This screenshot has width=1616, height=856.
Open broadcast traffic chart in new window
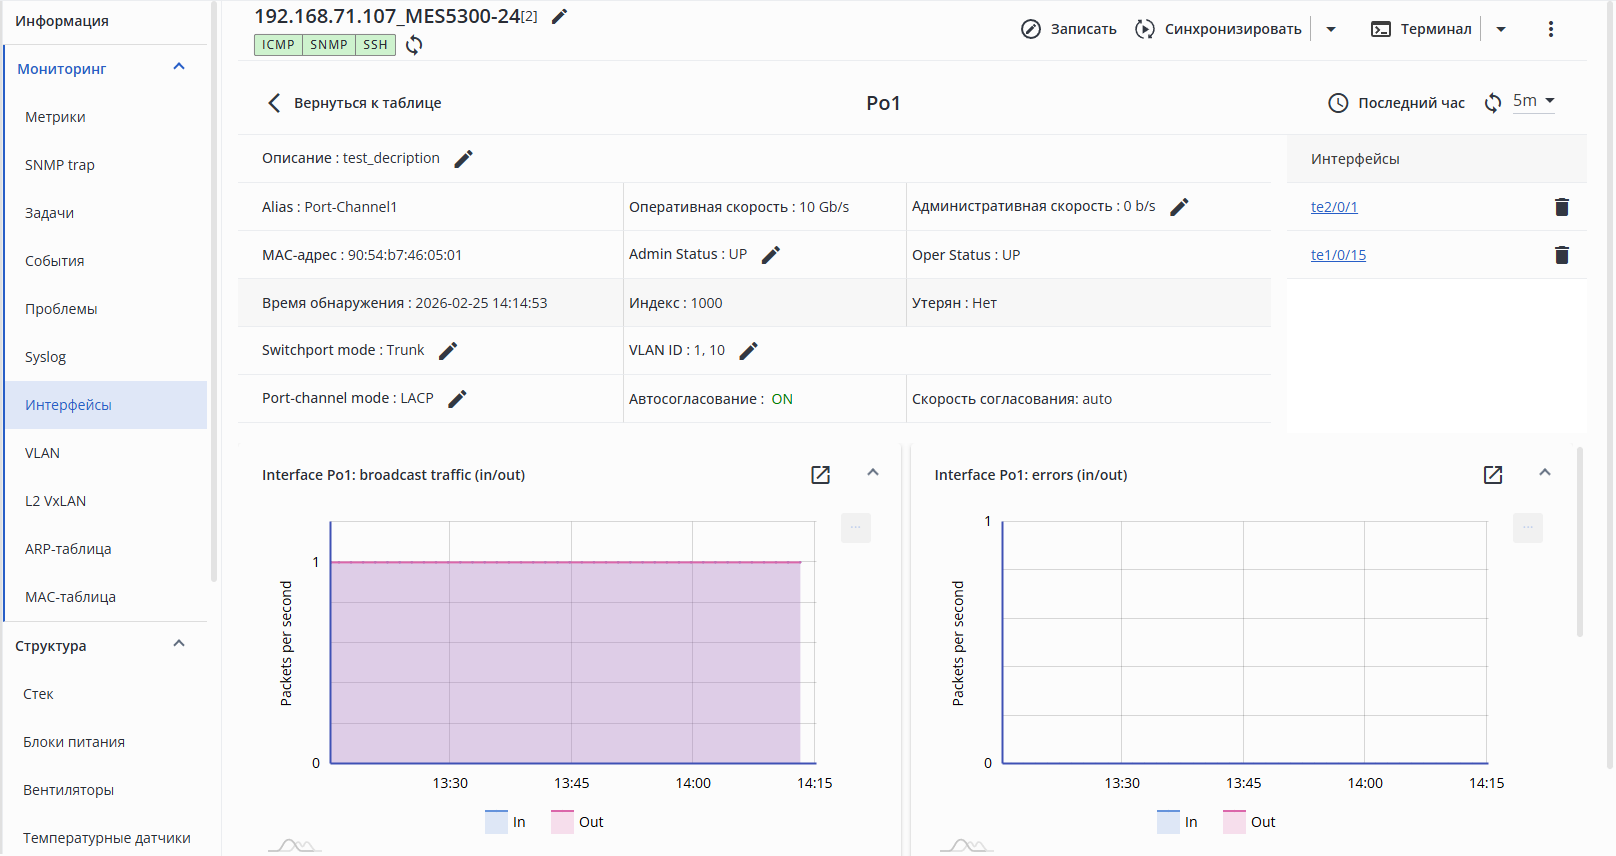(820, 475)
